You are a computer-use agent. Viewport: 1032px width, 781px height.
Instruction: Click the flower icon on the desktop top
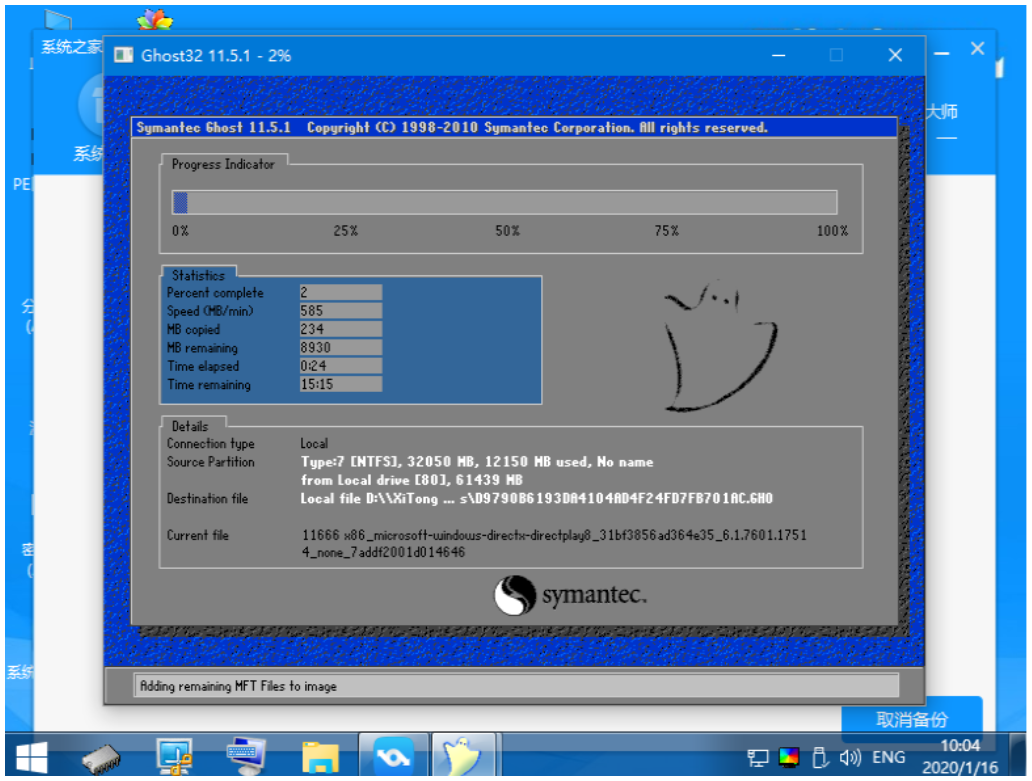pos(155,21)
